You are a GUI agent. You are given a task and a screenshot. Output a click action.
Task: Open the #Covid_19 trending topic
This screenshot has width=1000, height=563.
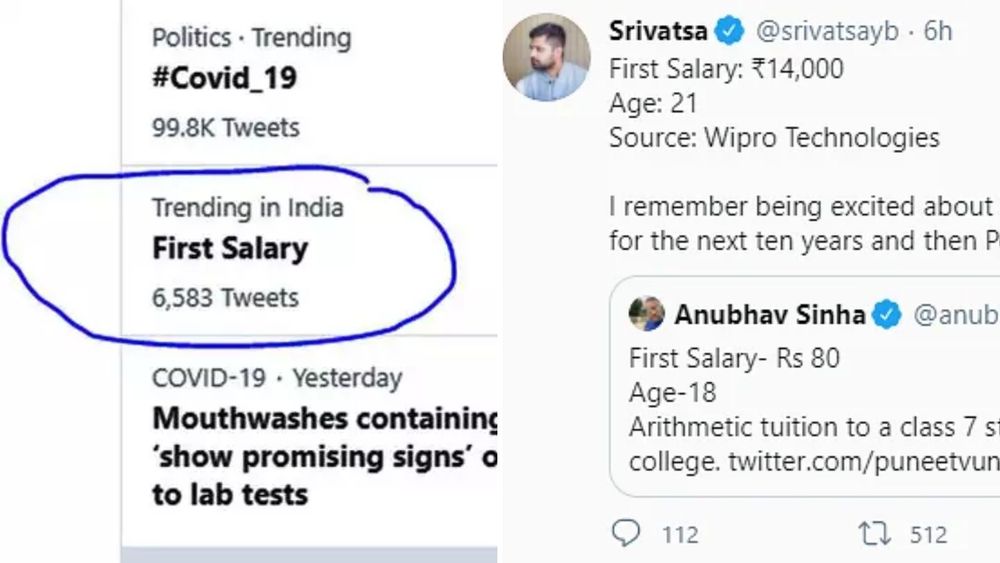pos(224,79)
